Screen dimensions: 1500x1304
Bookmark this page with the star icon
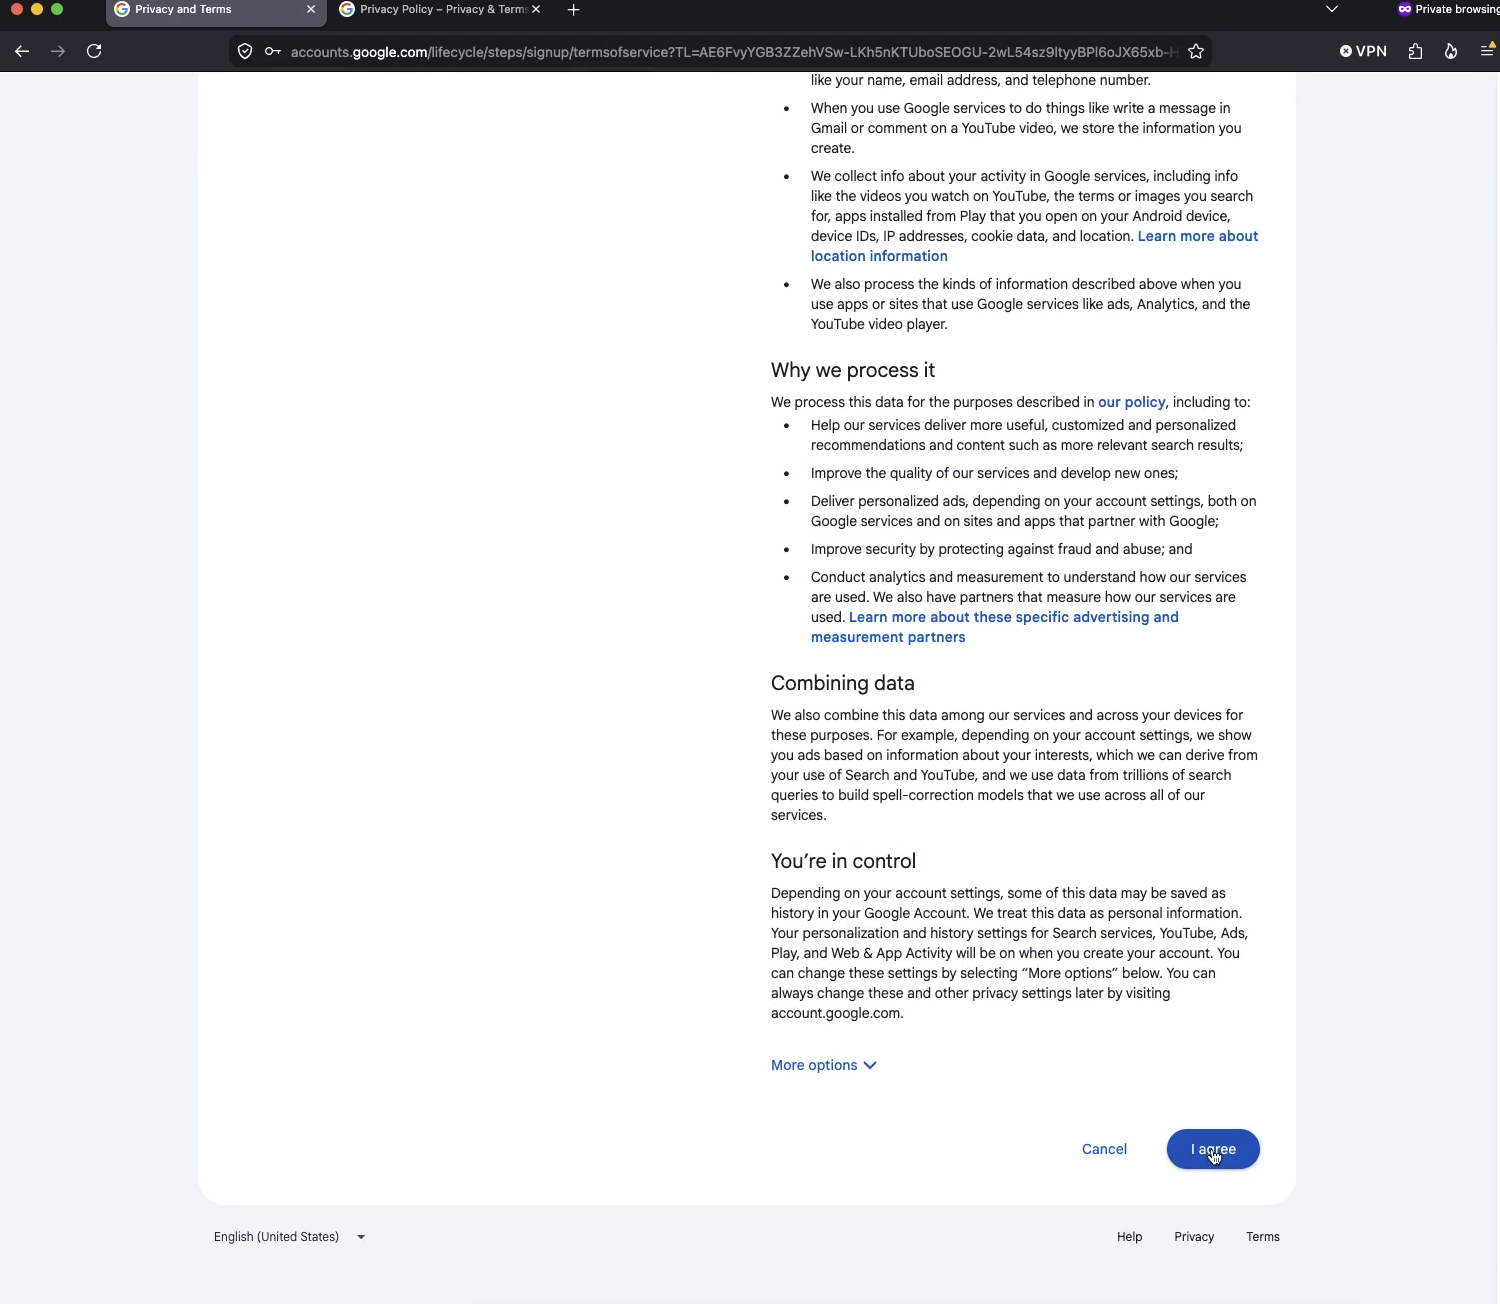tap(1196, 51)
